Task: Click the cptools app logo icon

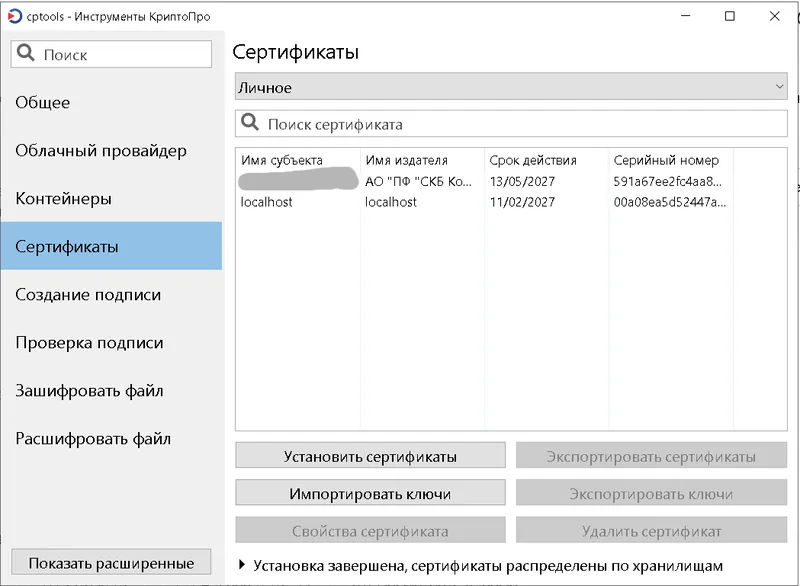Action: click(15, 16)
